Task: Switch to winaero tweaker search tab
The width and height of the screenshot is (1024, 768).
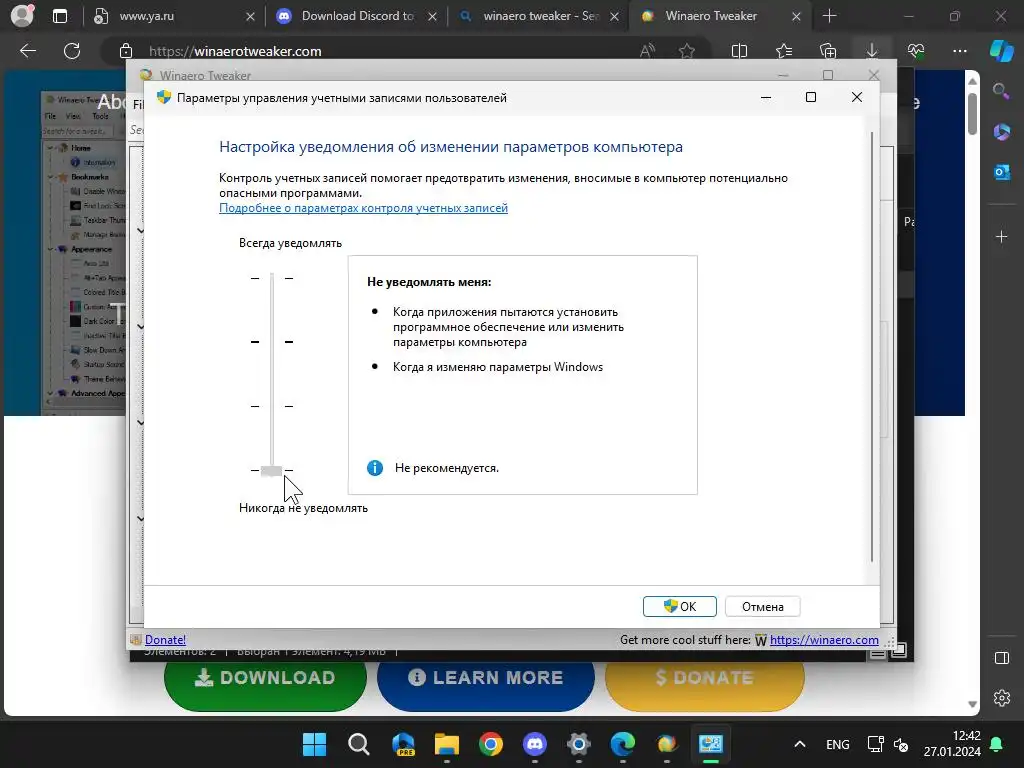Action: [x=540, y=16]
